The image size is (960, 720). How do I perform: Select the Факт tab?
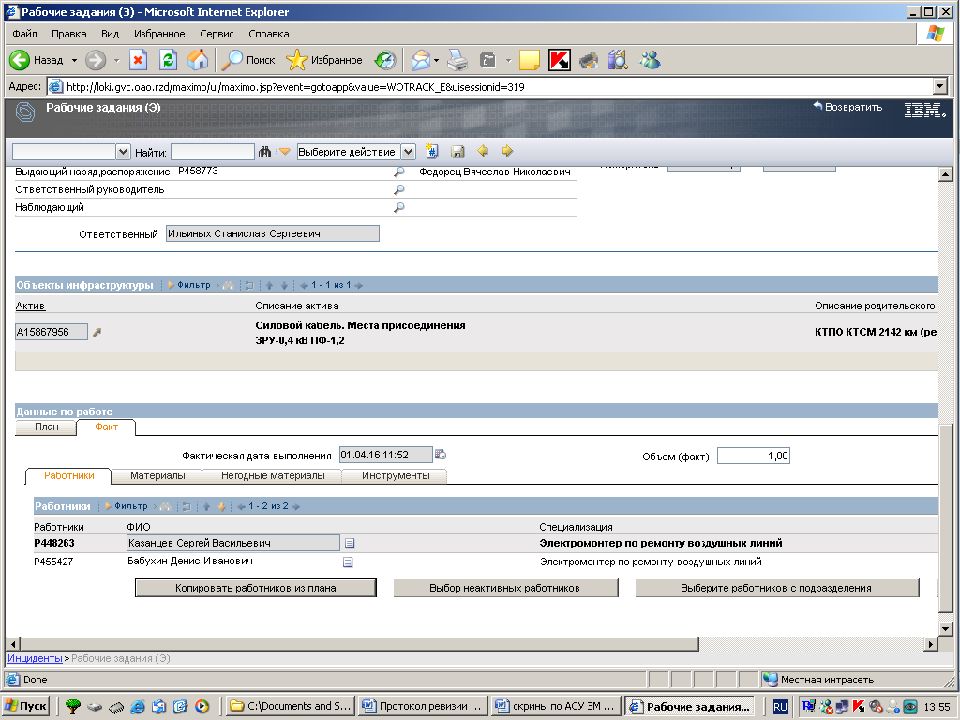tap(106, 427)
